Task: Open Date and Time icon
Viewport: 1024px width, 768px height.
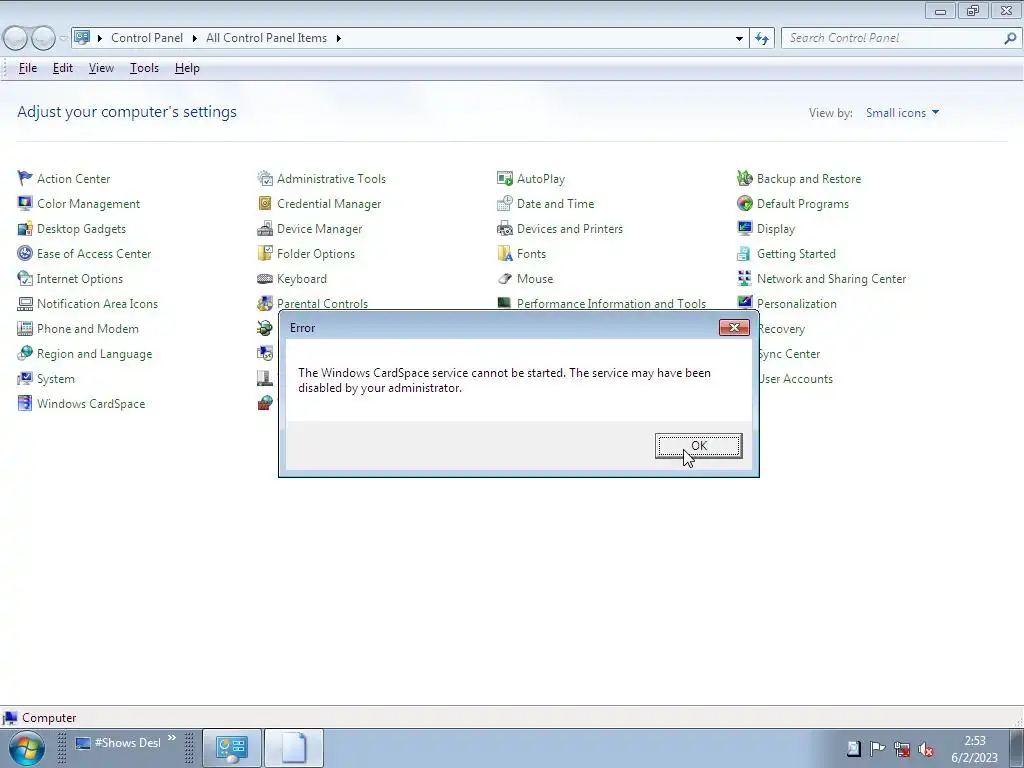Action: tap(504, 203)
